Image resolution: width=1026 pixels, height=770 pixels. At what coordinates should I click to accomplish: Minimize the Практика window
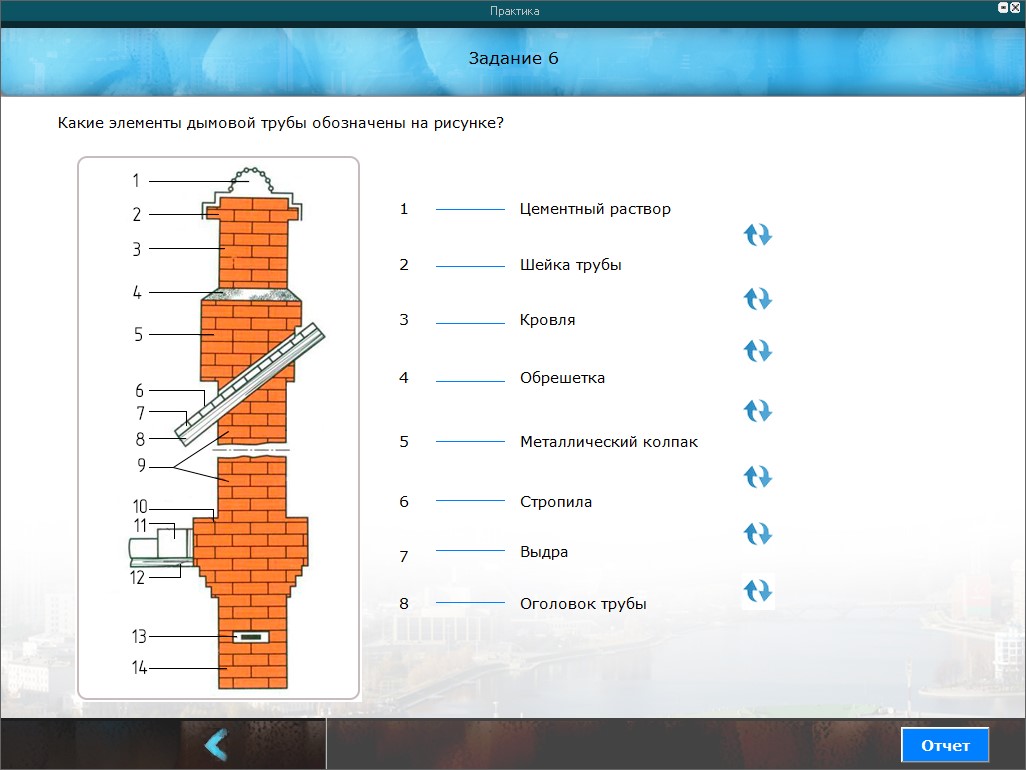click(1003, 7)
